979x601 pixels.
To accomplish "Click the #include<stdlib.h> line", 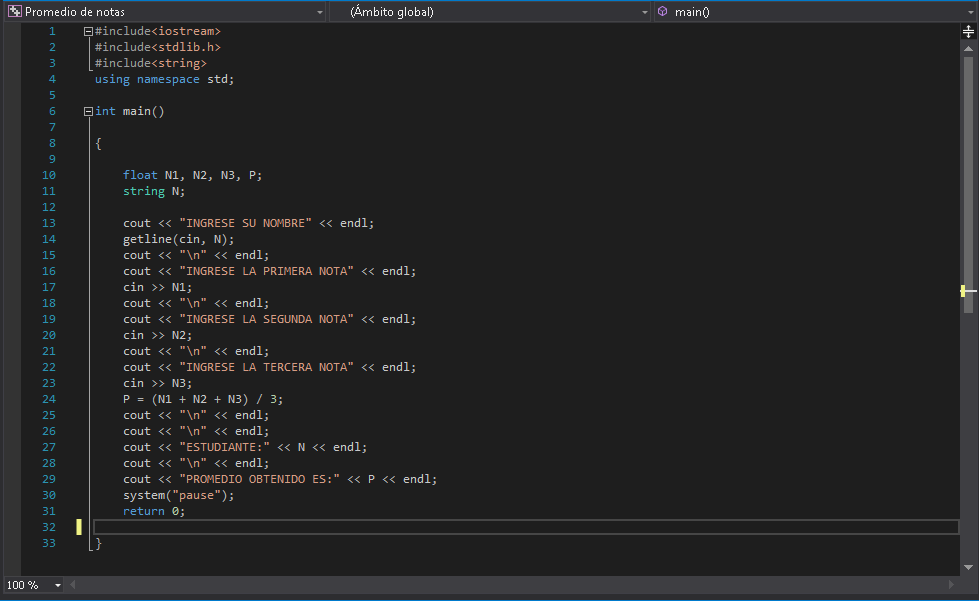I will pos(157,47).
